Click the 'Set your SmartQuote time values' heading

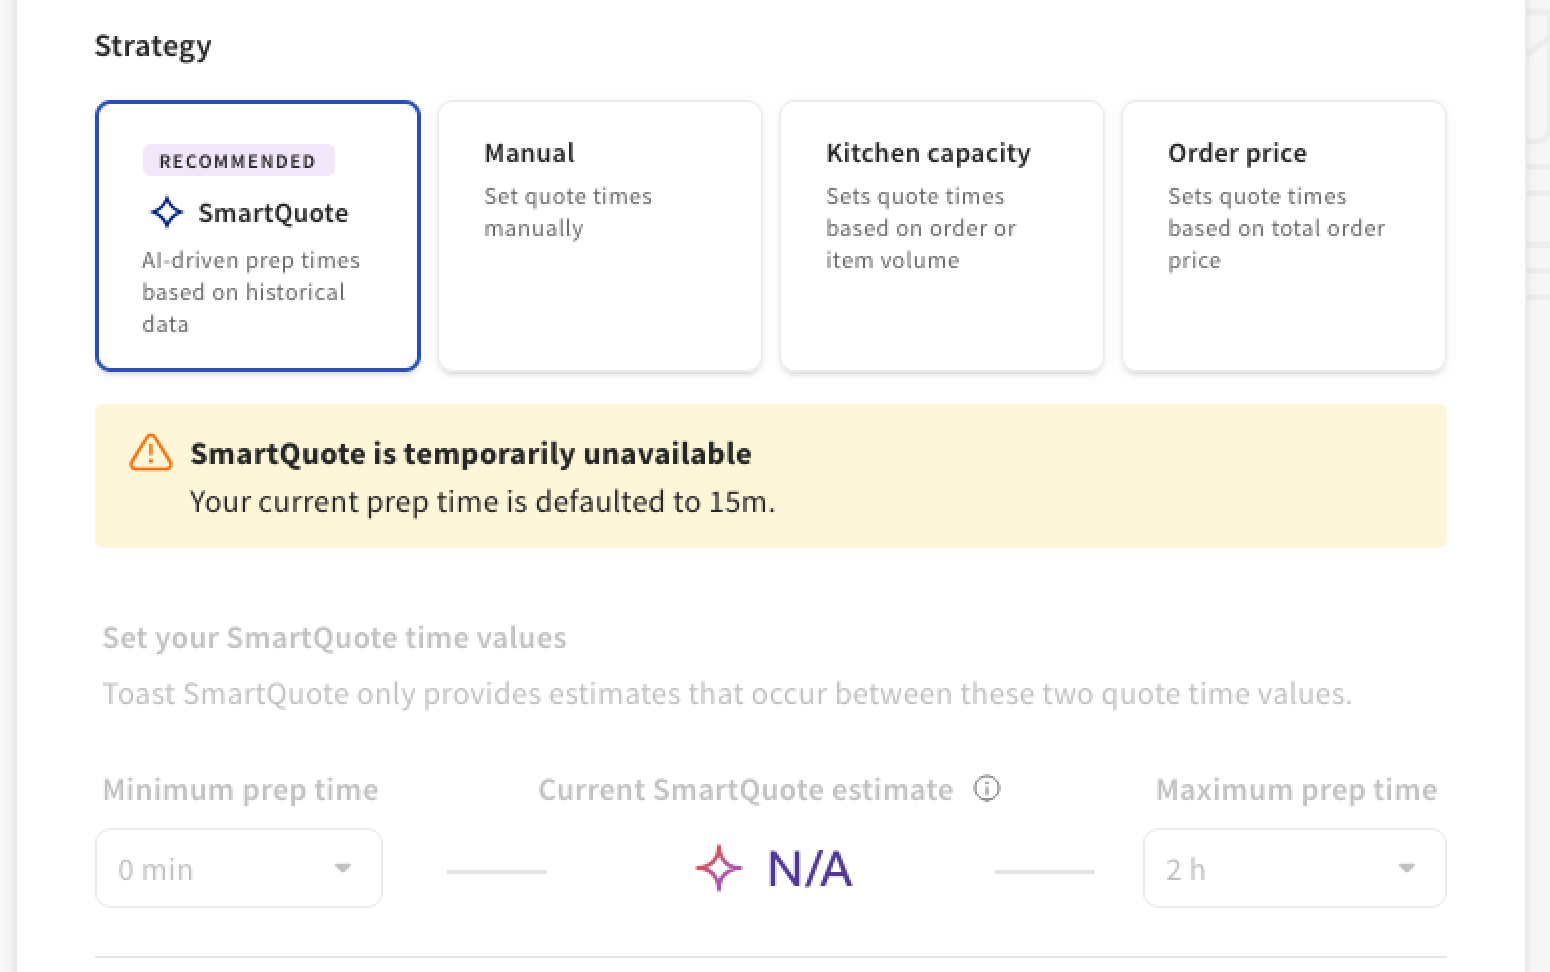pos(334,638)
